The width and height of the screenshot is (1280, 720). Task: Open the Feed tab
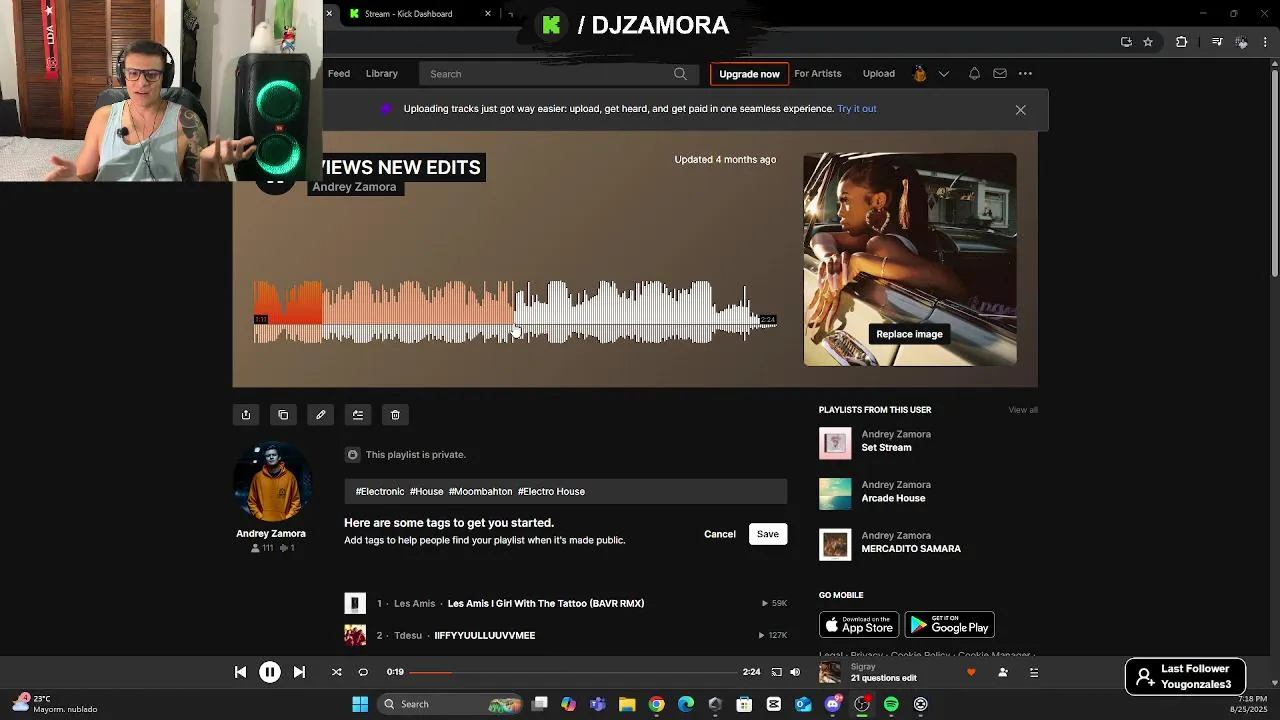339,73
